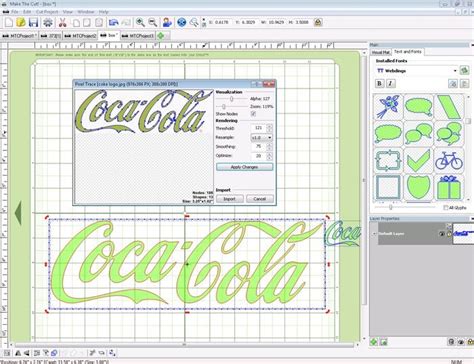Expand the Default Layer row arrow
The width and height of the screenshot is (474, 364).
coord(374,234)
